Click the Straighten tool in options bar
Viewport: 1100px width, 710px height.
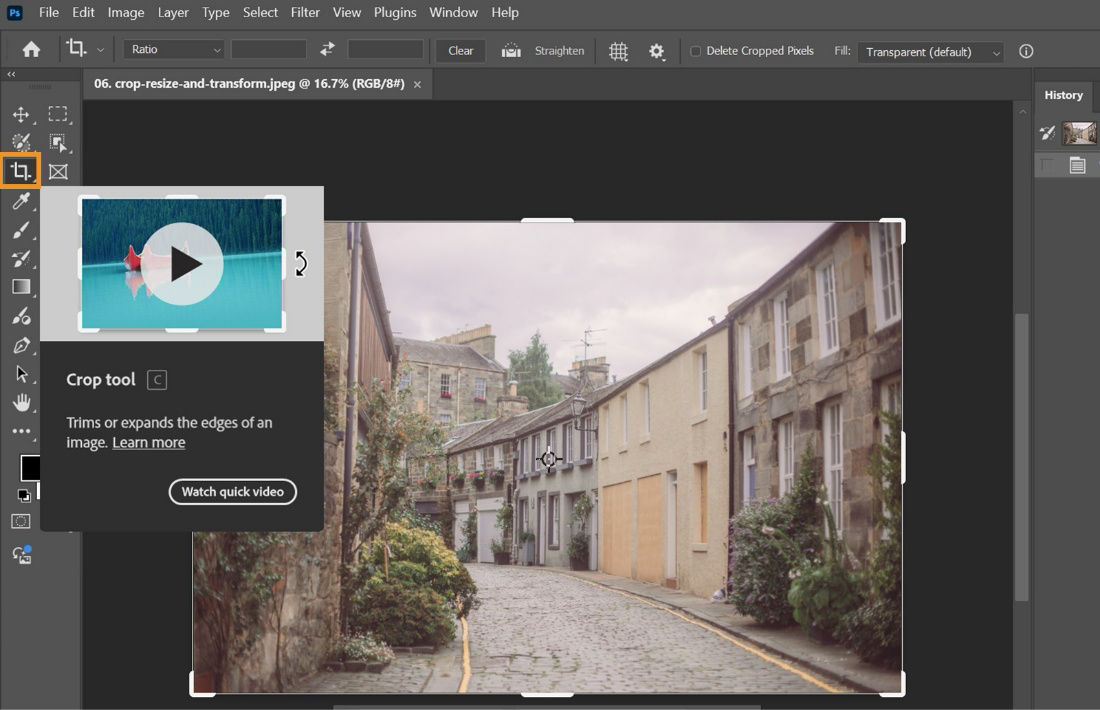(543, 50)
